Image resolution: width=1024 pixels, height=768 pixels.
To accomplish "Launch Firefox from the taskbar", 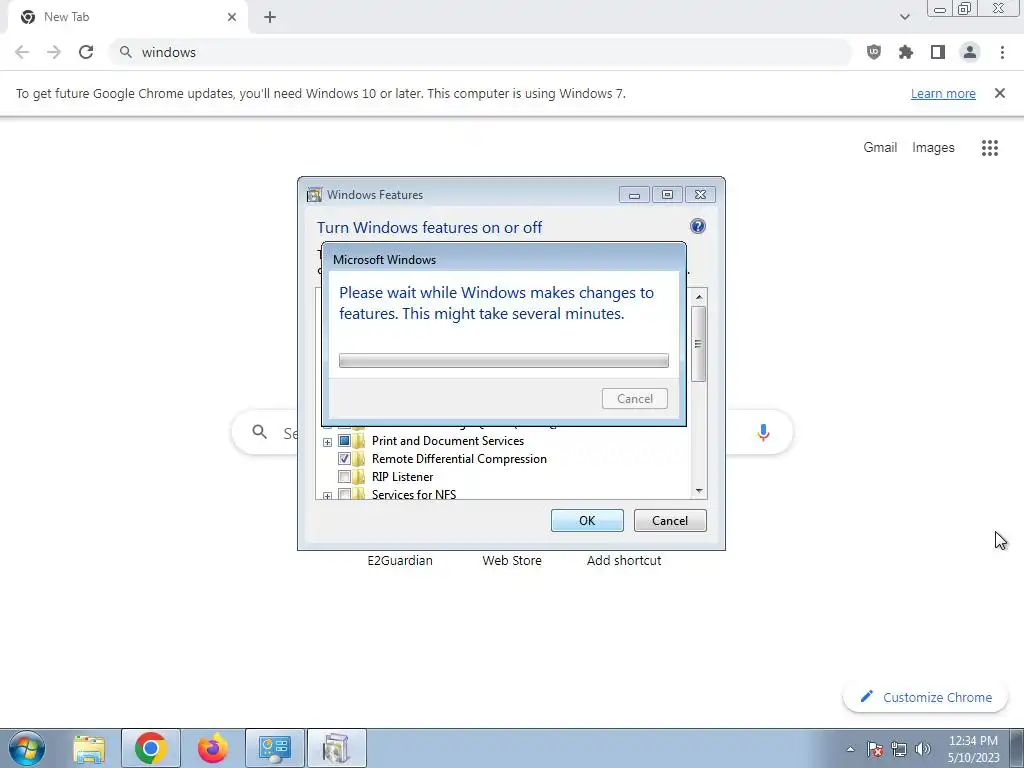I will click(213, 748).
